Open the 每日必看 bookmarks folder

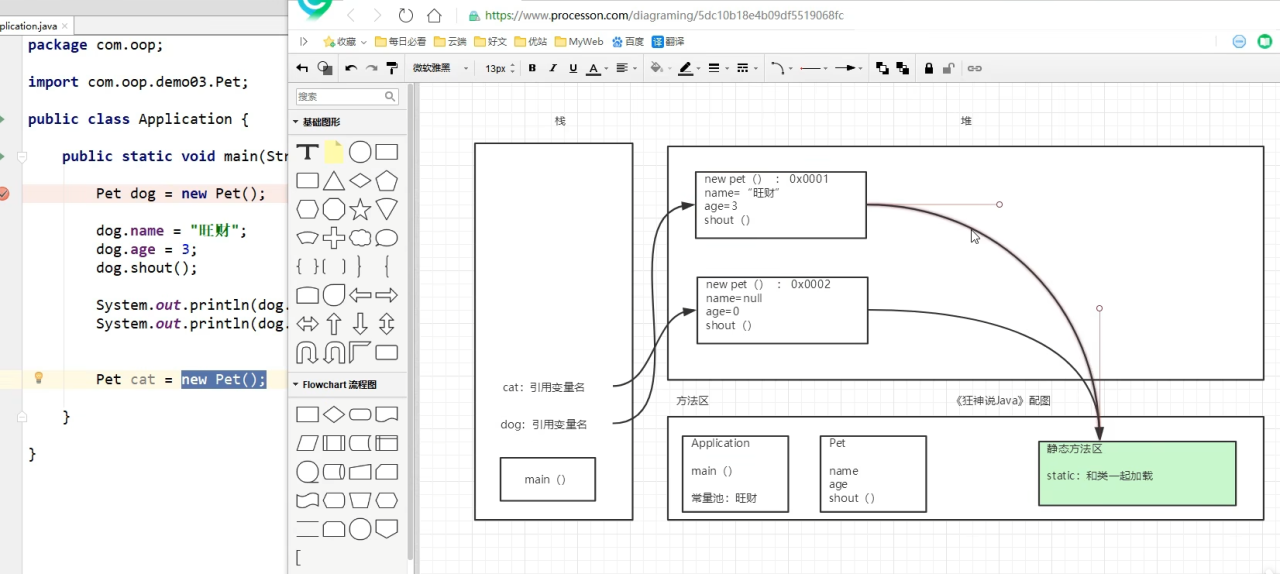[400, 42]
